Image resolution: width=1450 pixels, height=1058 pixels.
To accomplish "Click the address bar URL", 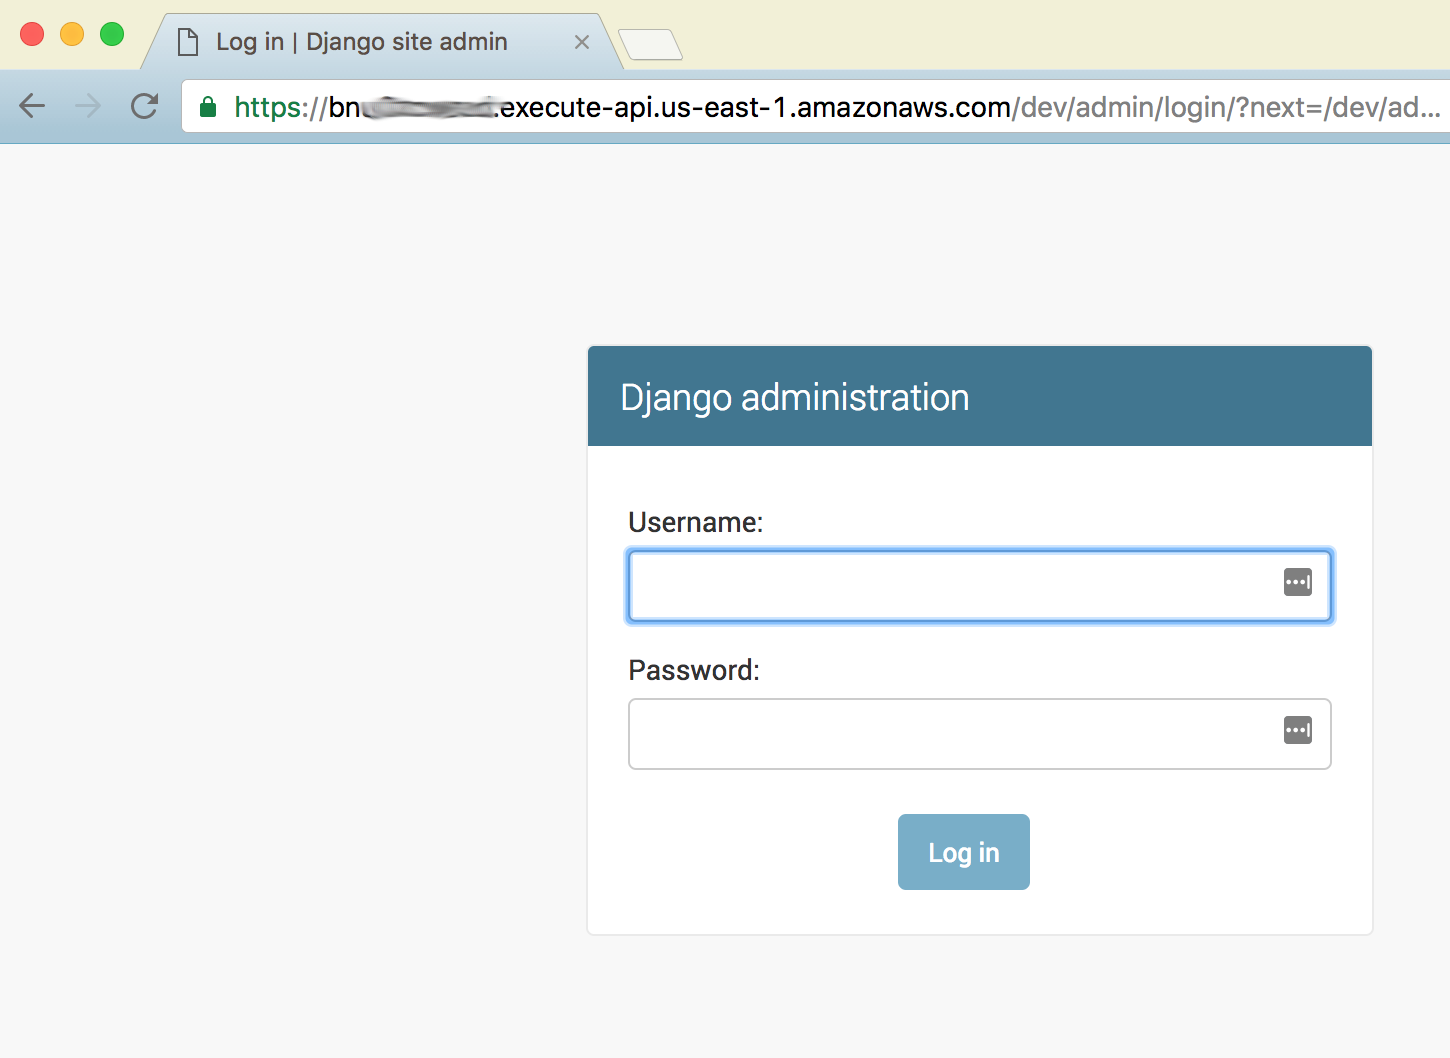I will [838, 107].
